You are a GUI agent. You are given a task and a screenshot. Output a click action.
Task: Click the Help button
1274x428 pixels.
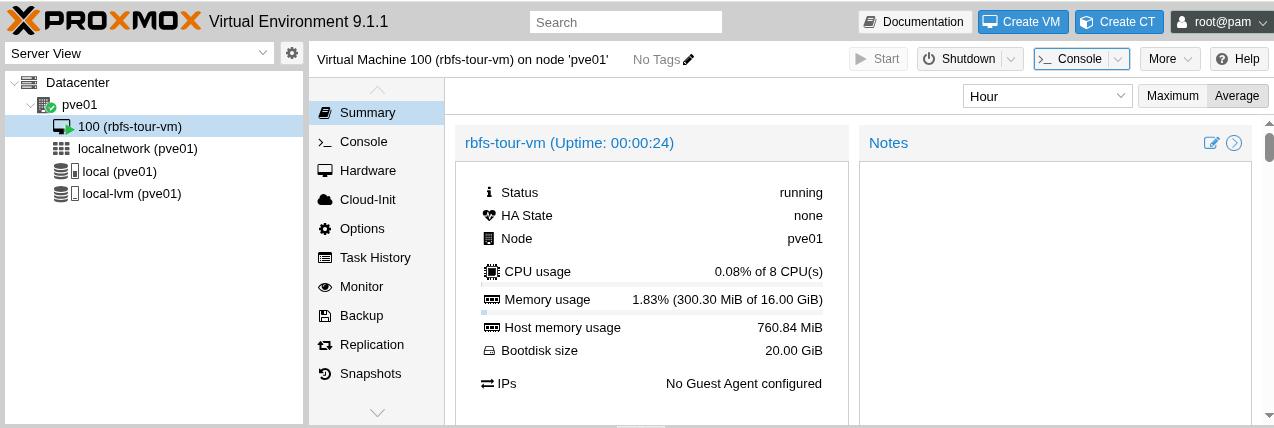click(1239, 59)
